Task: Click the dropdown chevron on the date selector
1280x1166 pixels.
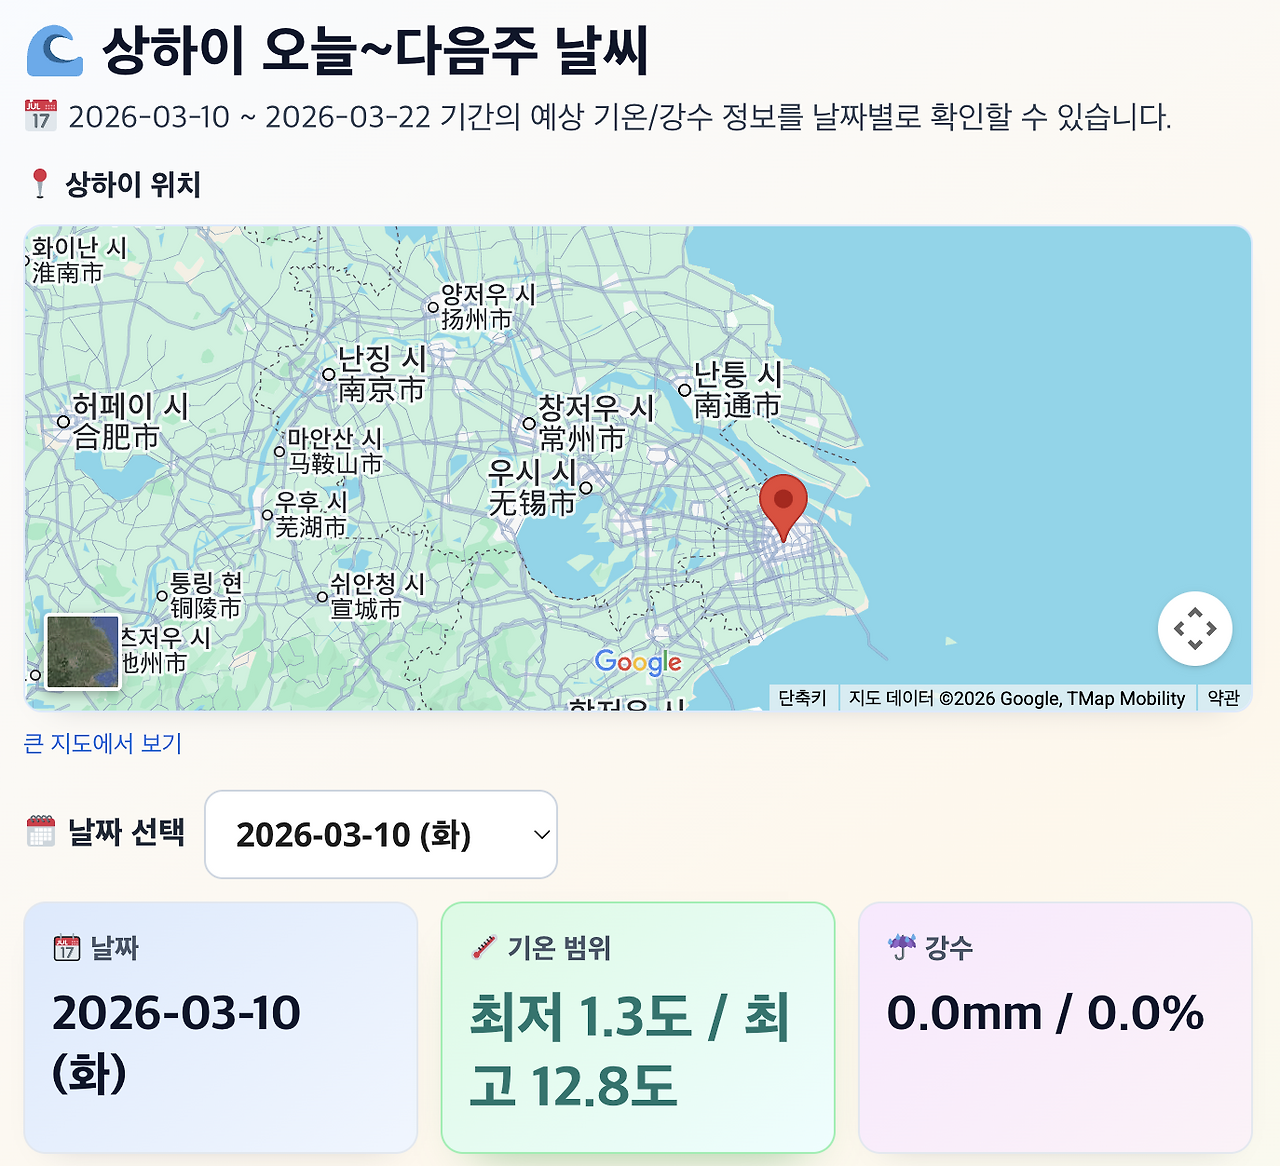Action: click(x=539, y=834)
